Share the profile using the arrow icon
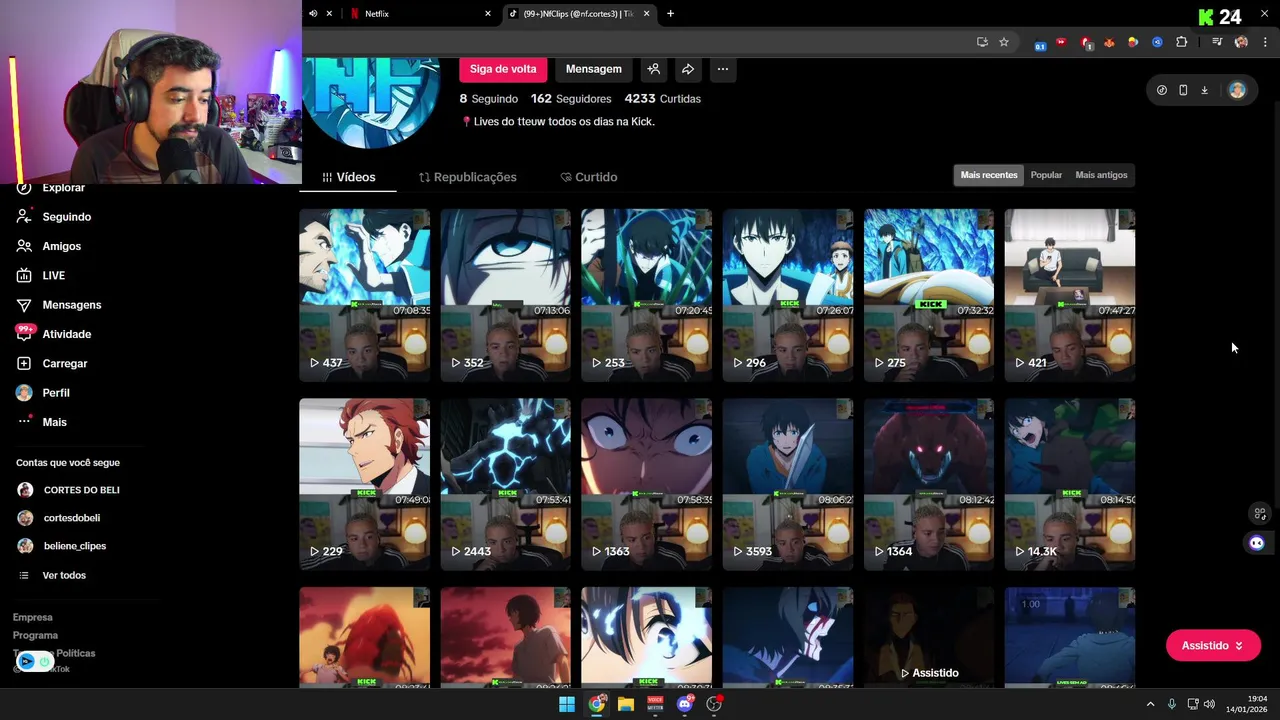The image size is (1280, 720). [688, 69]
